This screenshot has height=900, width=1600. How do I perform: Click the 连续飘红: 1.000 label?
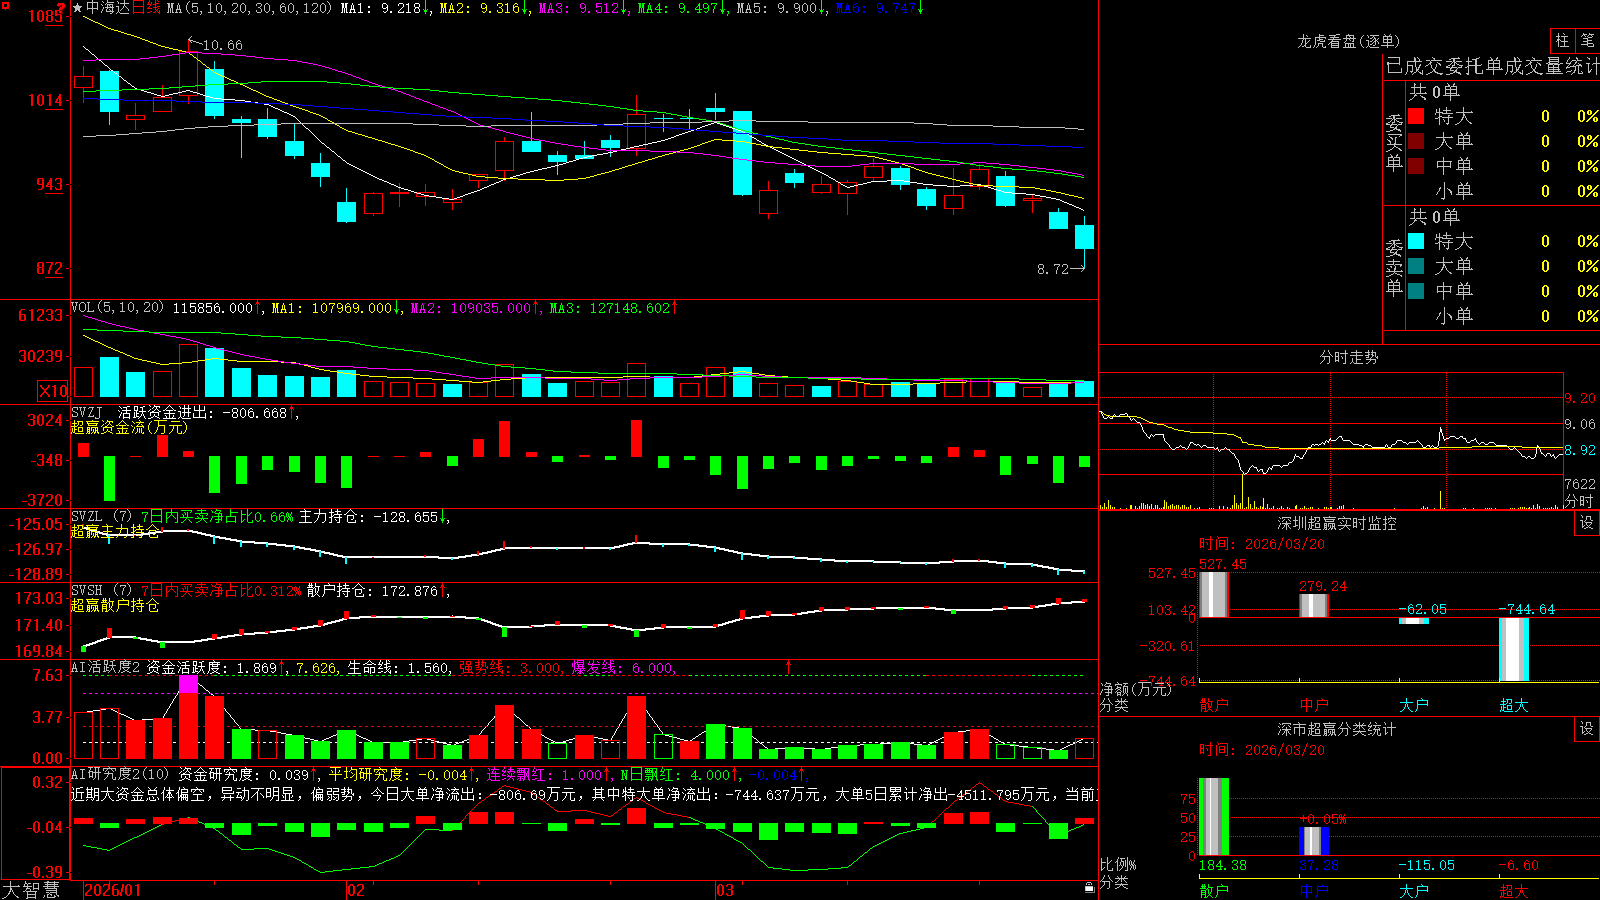549,774
